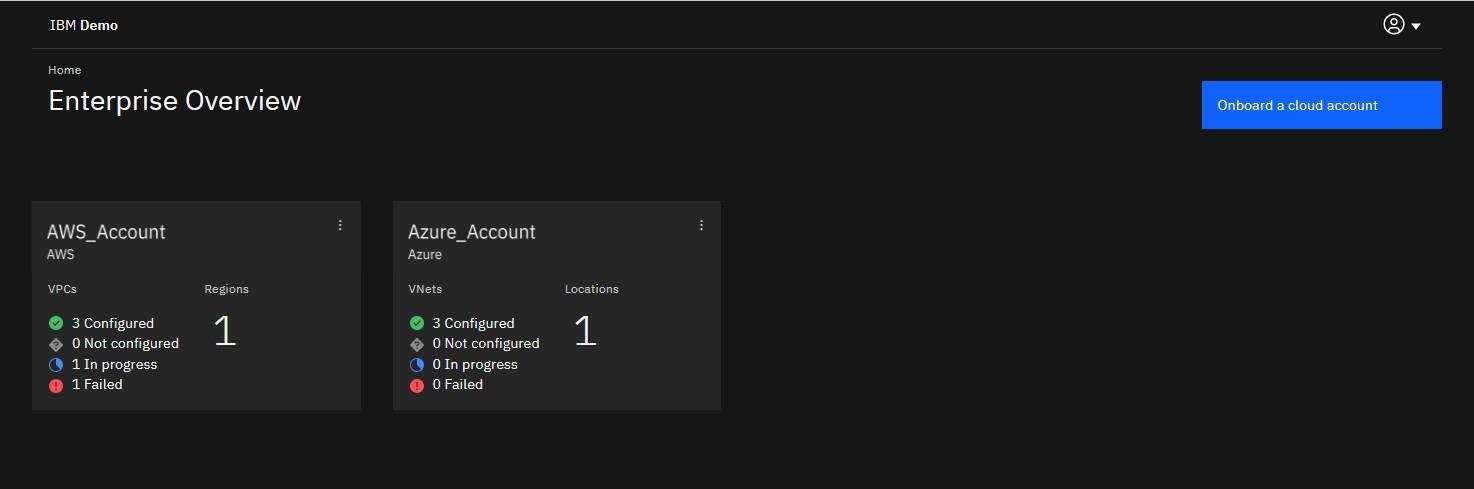Select '1 Failed' in AWS_Account card
The width and height of the screenshot is (1474, 489).
coord(97,384)
